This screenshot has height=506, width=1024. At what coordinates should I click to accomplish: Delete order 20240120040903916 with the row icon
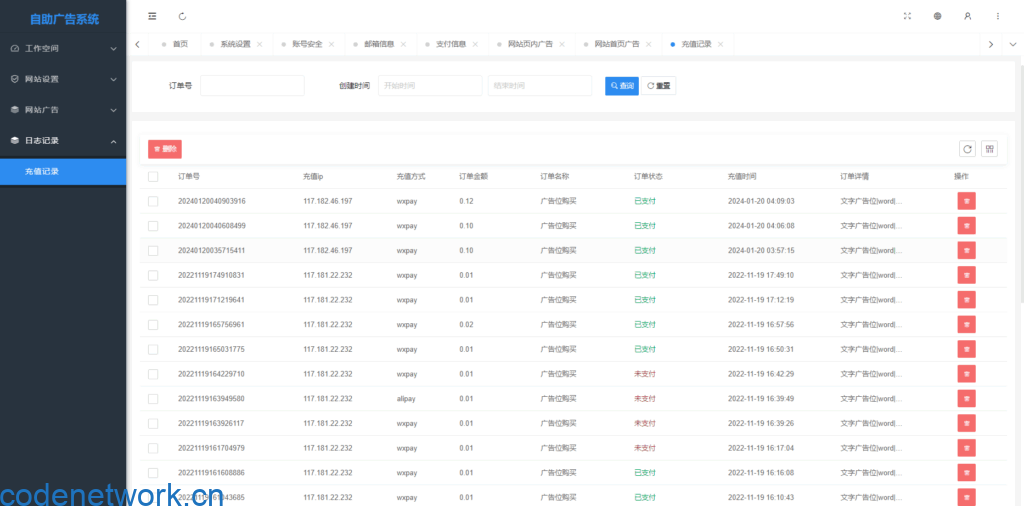[x=966, y=201]
